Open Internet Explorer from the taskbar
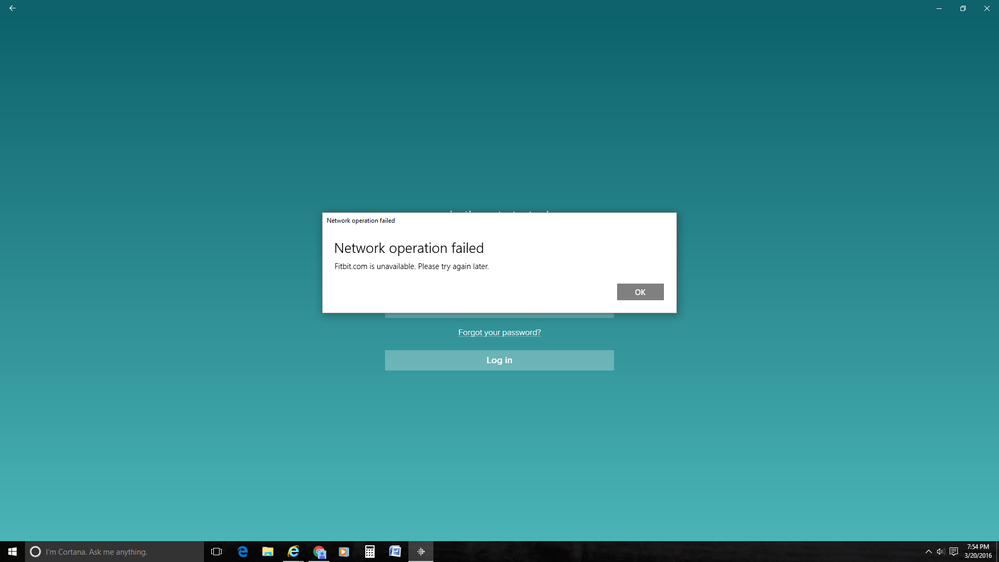The height and width of the screenshot is (562, 999). pyautogui.click(x=293, y=552)
